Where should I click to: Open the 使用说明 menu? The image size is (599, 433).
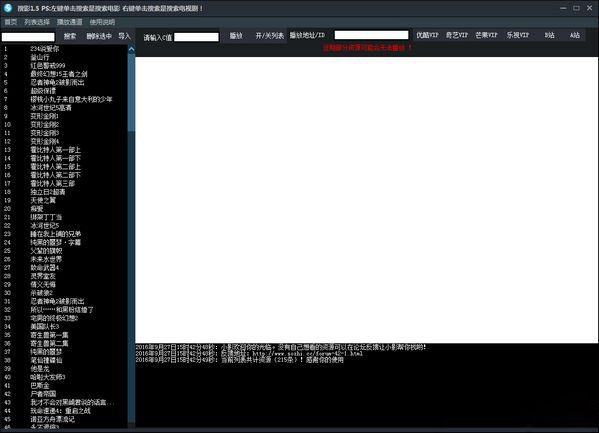click(102, 22)
